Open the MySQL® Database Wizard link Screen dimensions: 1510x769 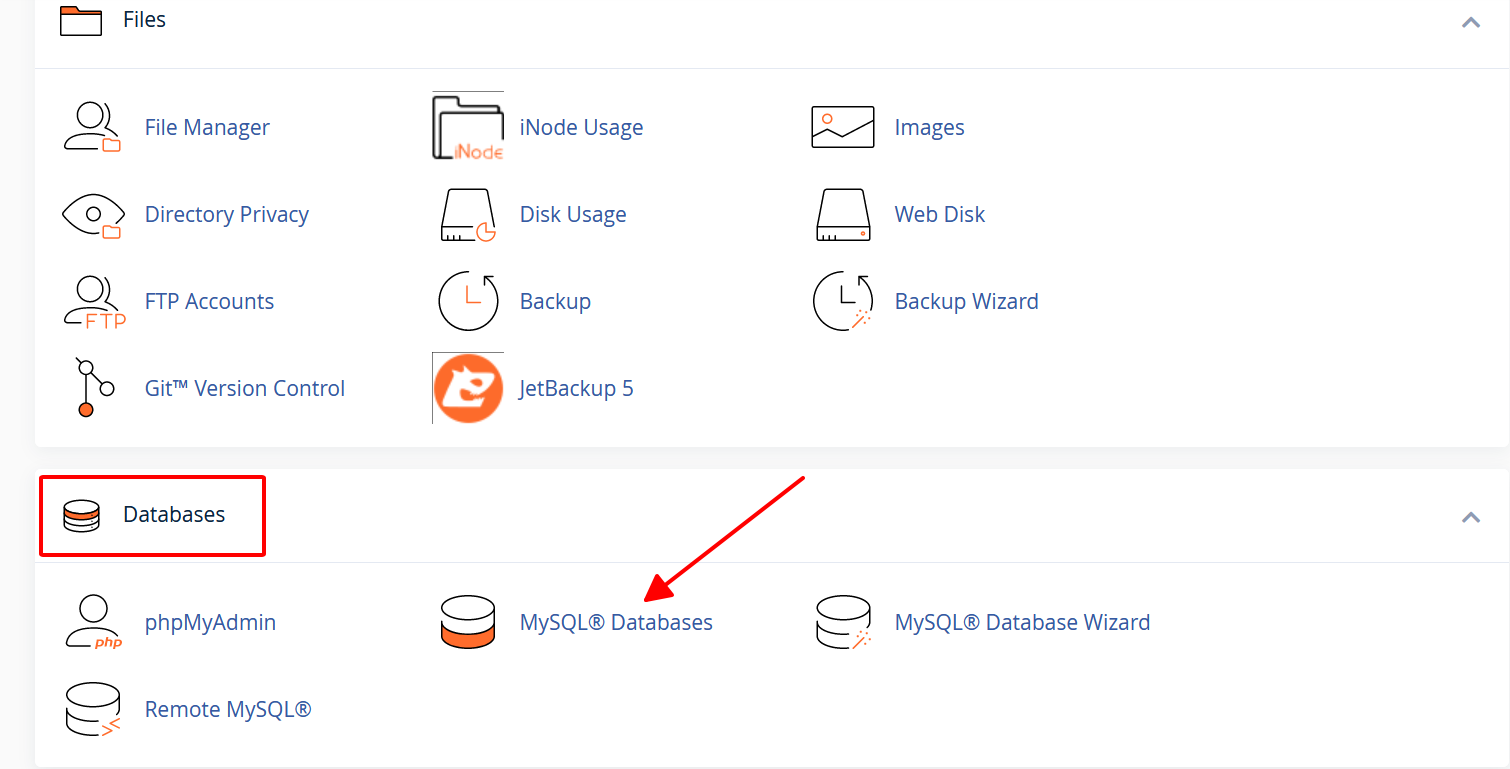click(1022, 622)
